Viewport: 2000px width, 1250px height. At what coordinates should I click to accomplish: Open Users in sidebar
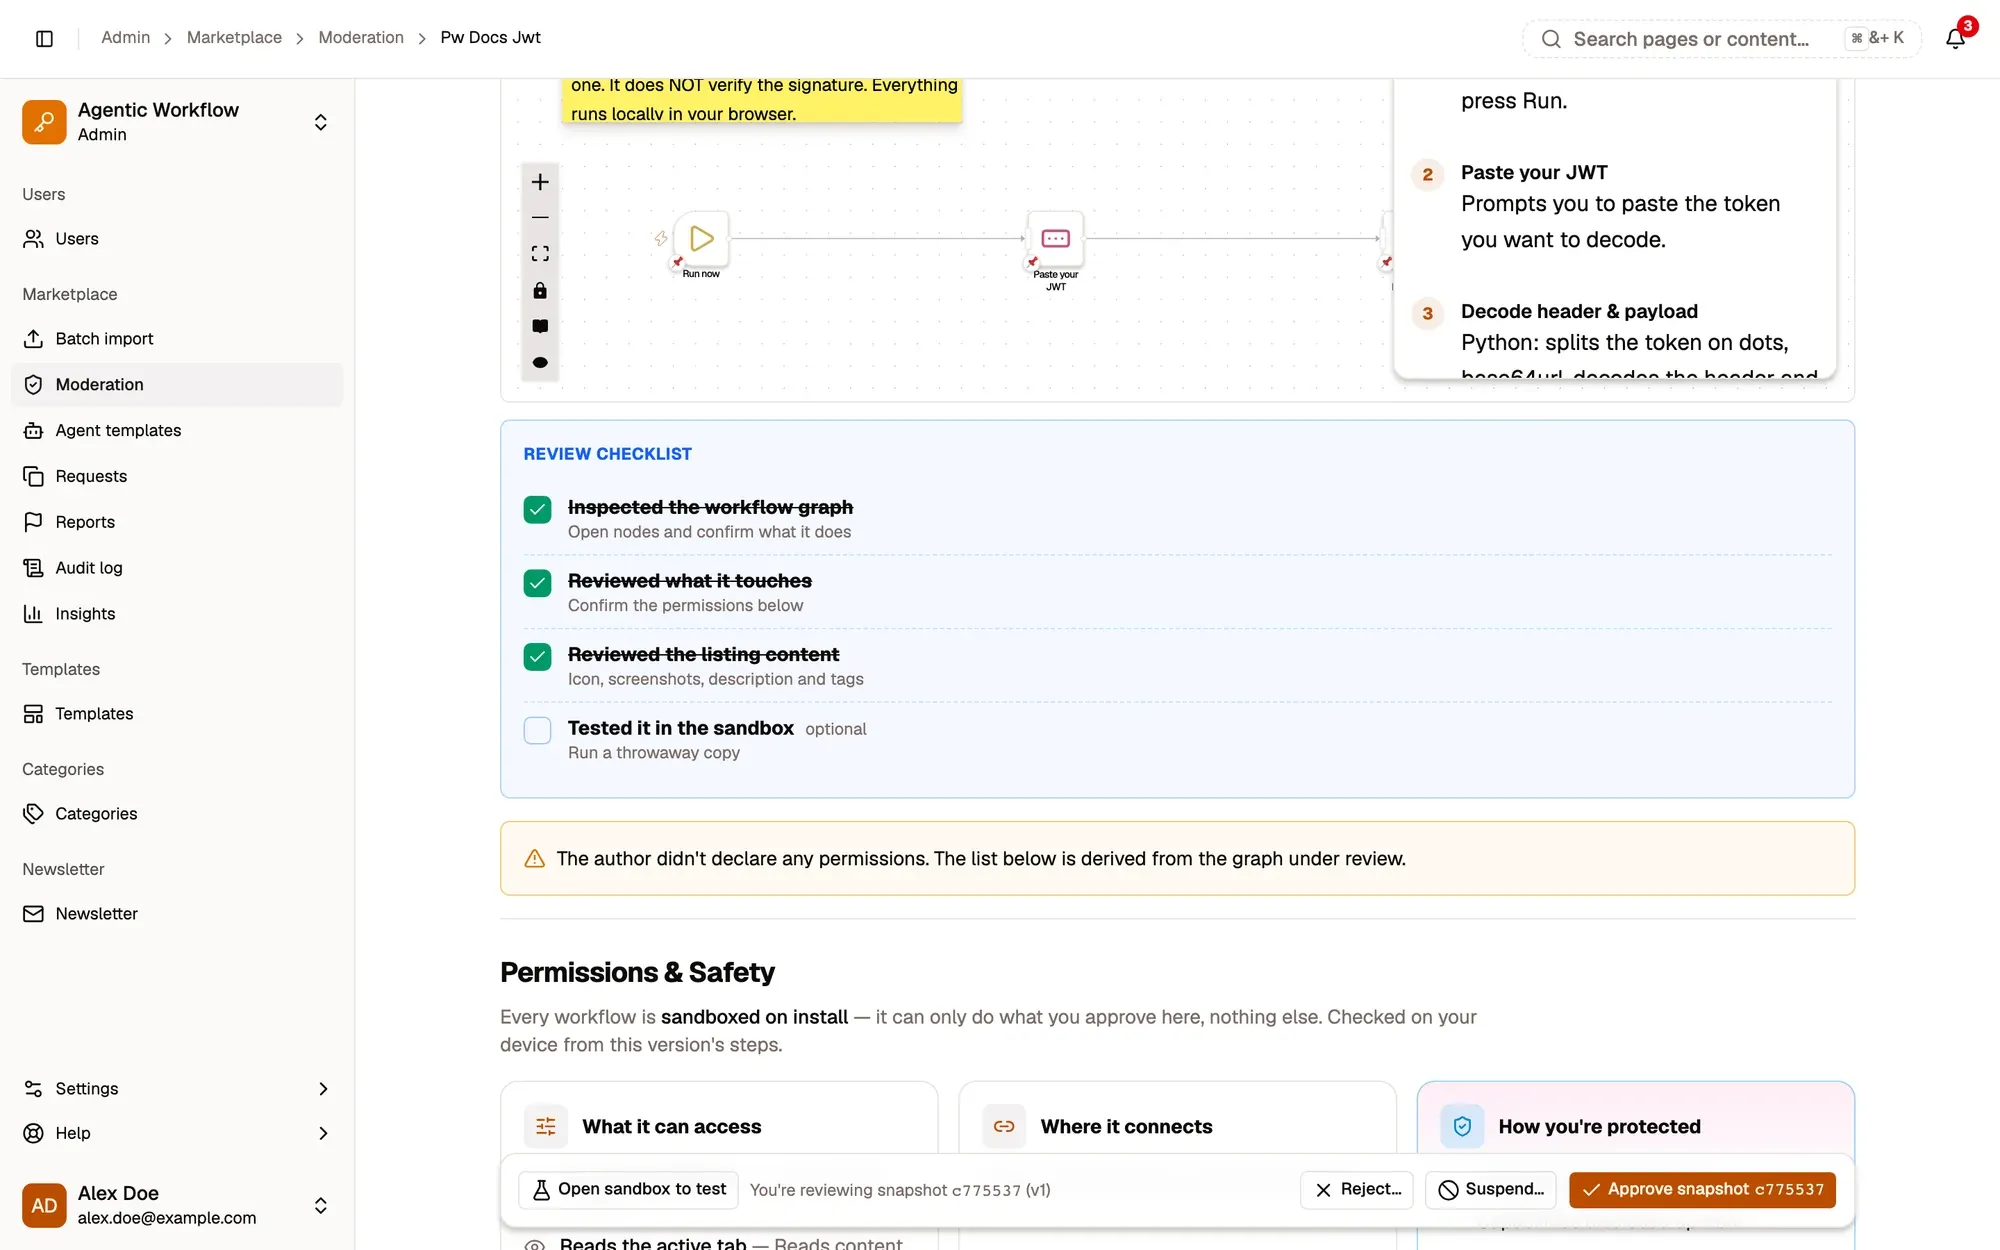tap(177, 239)
